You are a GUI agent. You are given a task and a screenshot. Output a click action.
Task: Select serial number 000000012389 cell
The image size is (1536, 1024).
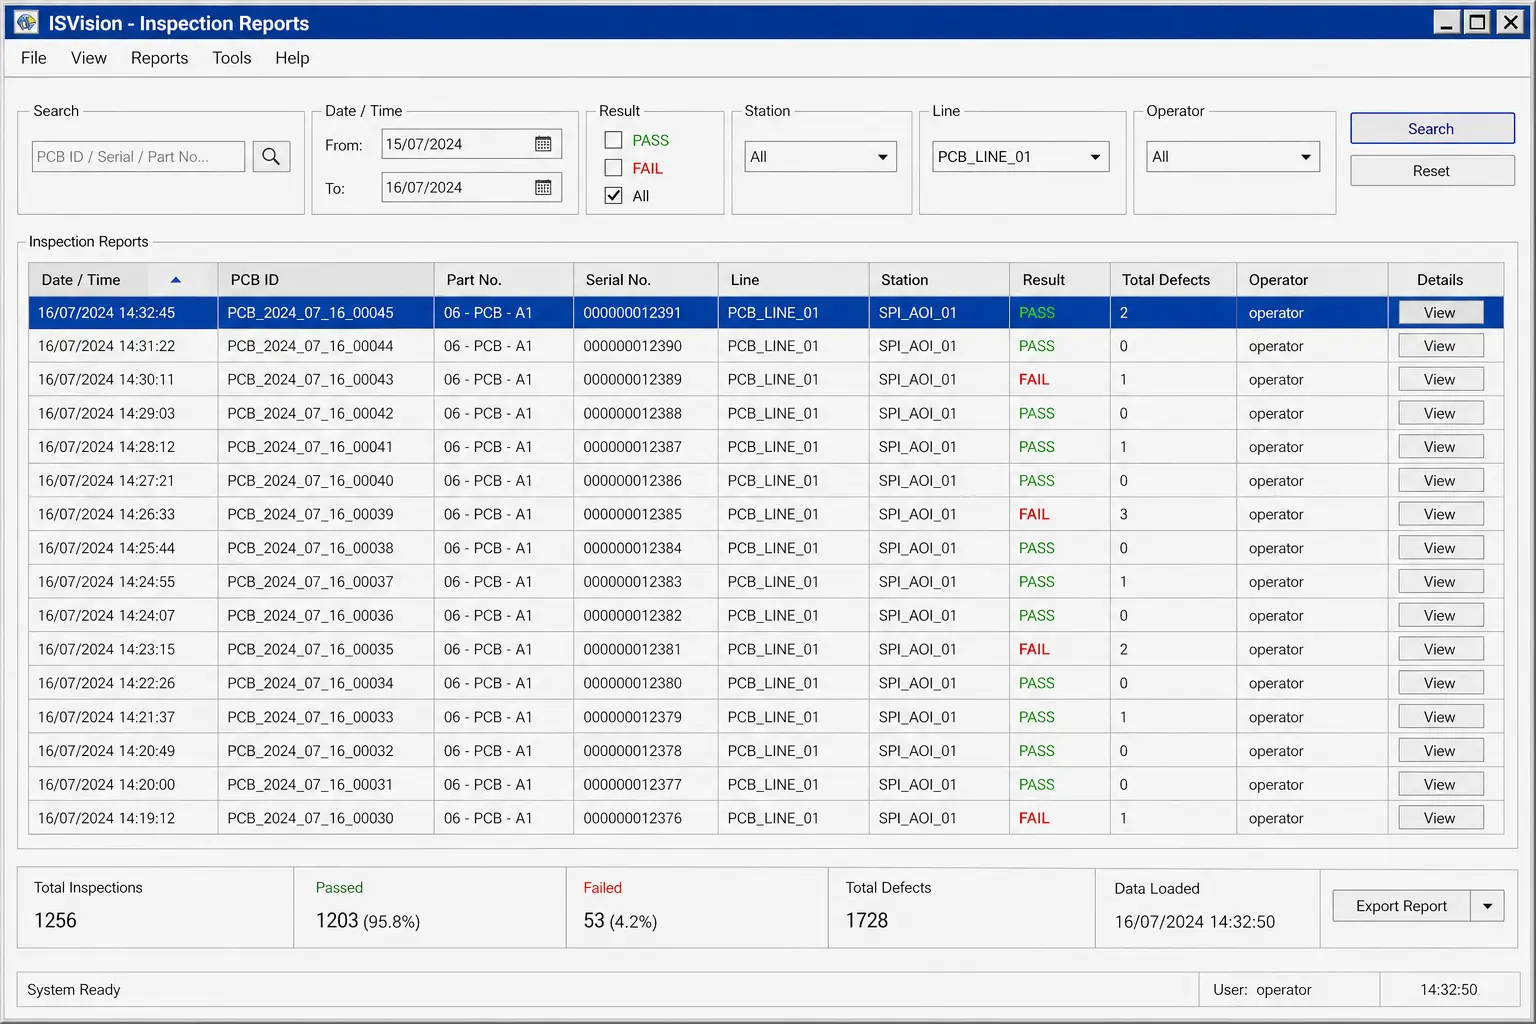[646, 380]
